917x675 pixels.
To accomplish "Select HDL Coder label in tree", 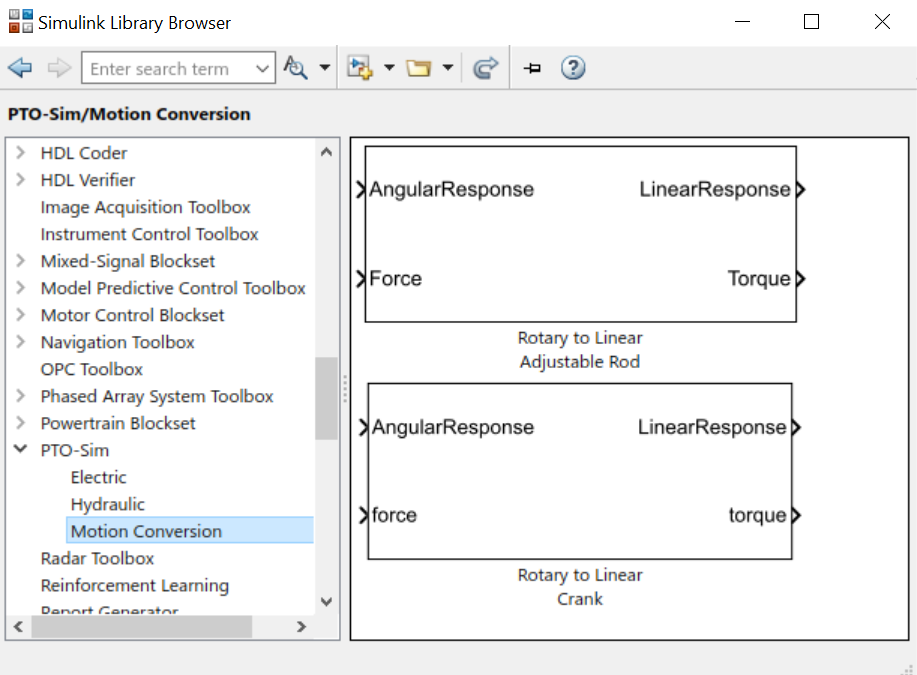I will pyautogui.click(x=84, y=153).
